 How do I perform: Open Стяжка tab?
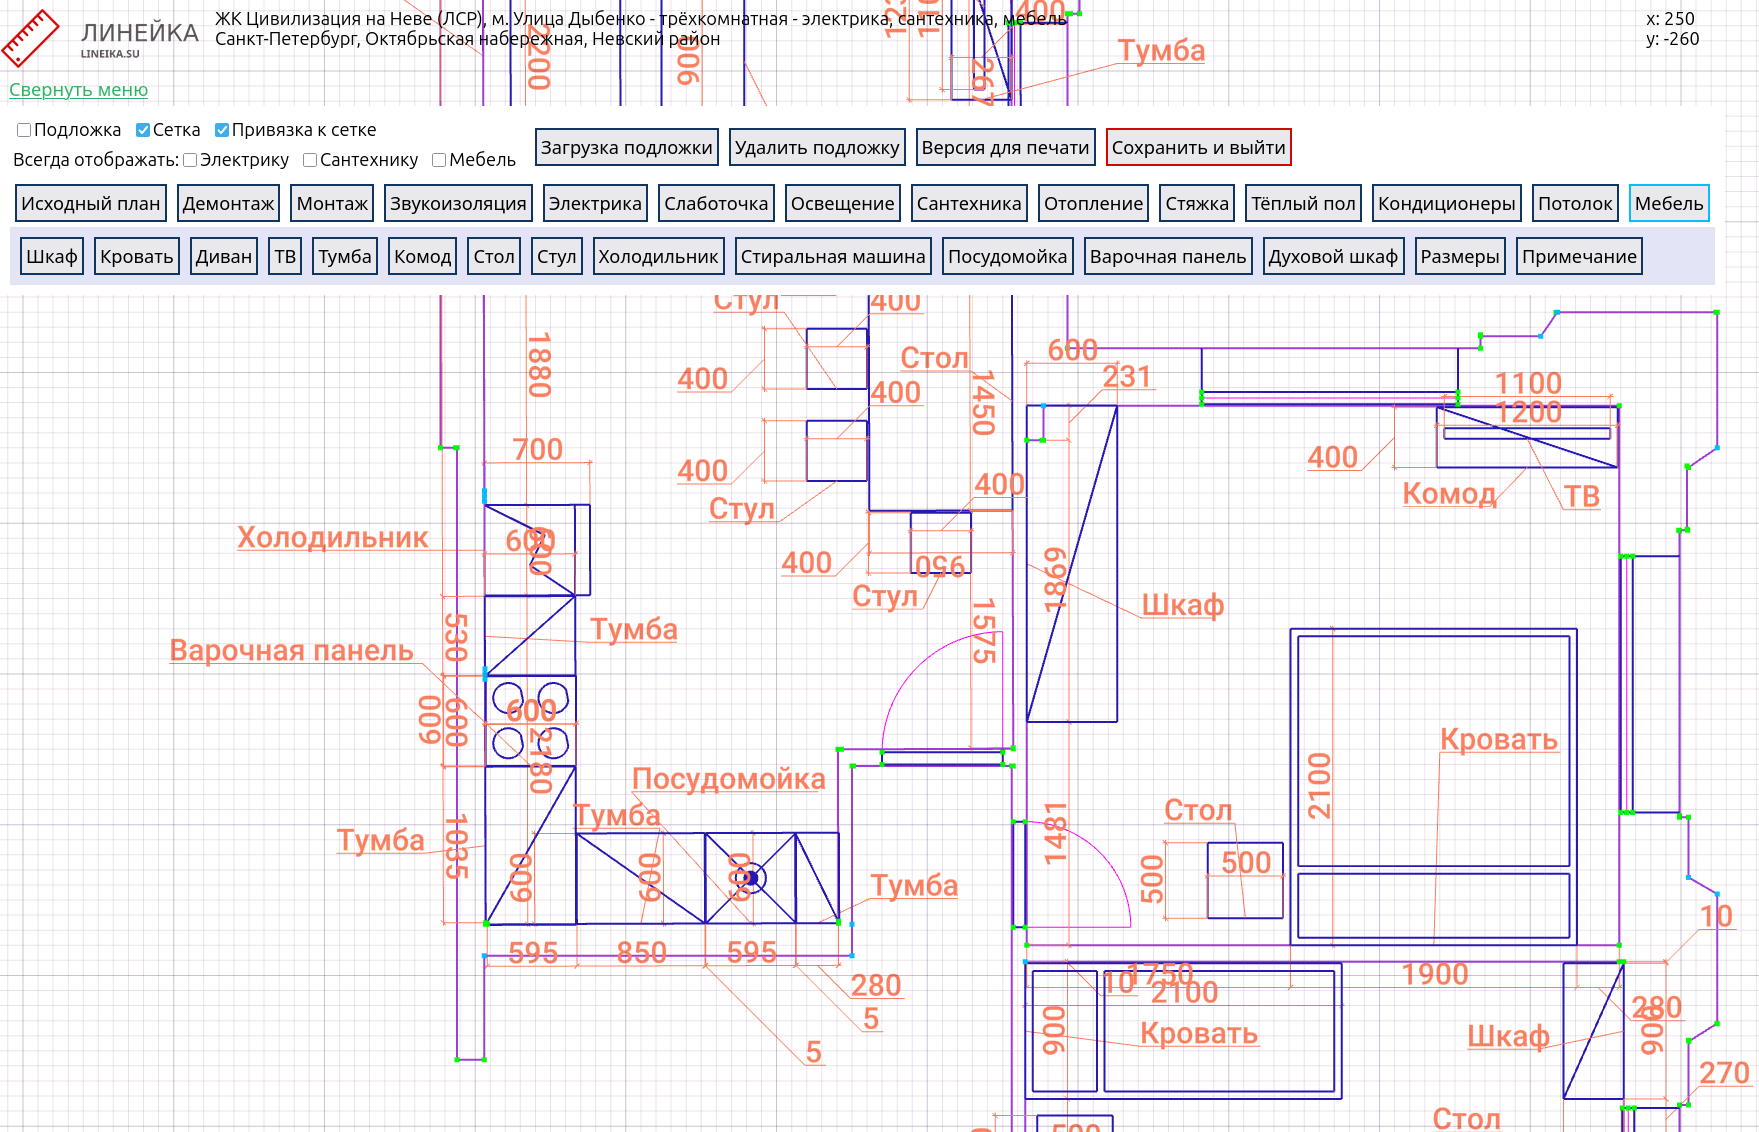(x=1197, y=203)
